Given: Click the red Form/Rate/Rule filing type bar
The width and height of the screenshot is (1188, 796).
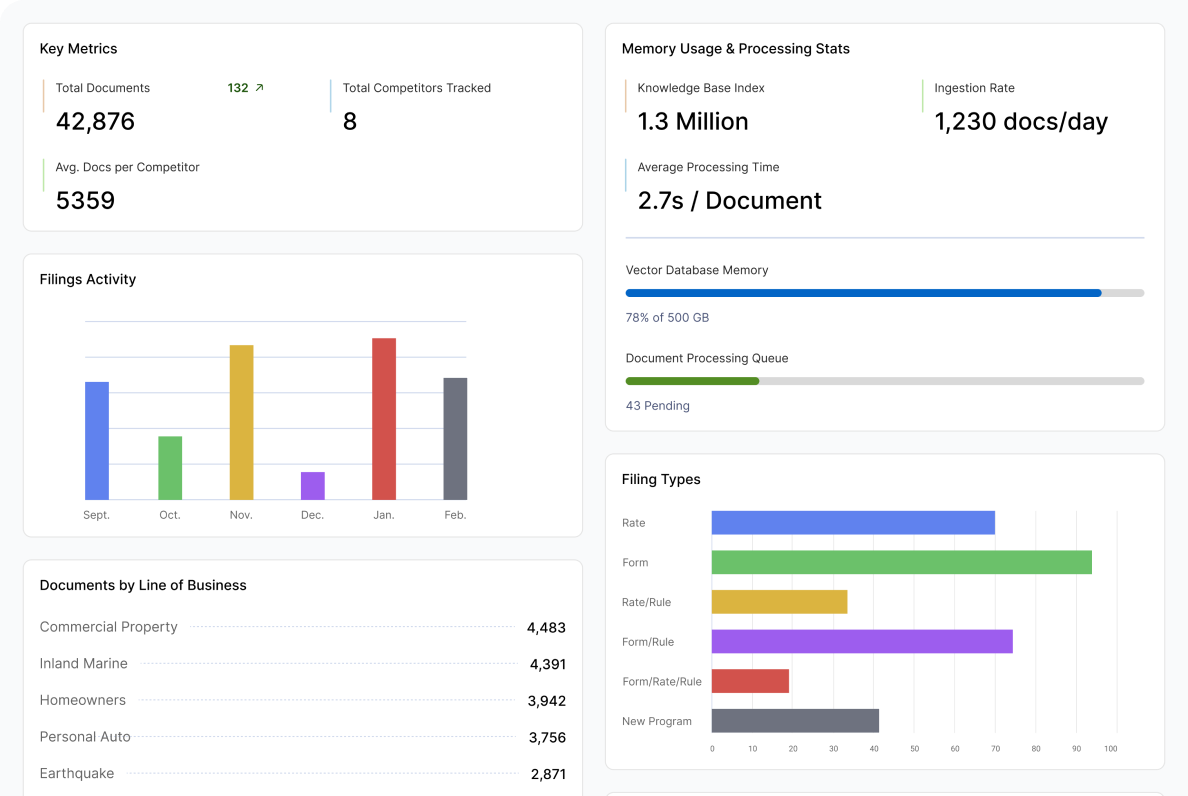Looking at the screenshot, I should click(750, 682).
